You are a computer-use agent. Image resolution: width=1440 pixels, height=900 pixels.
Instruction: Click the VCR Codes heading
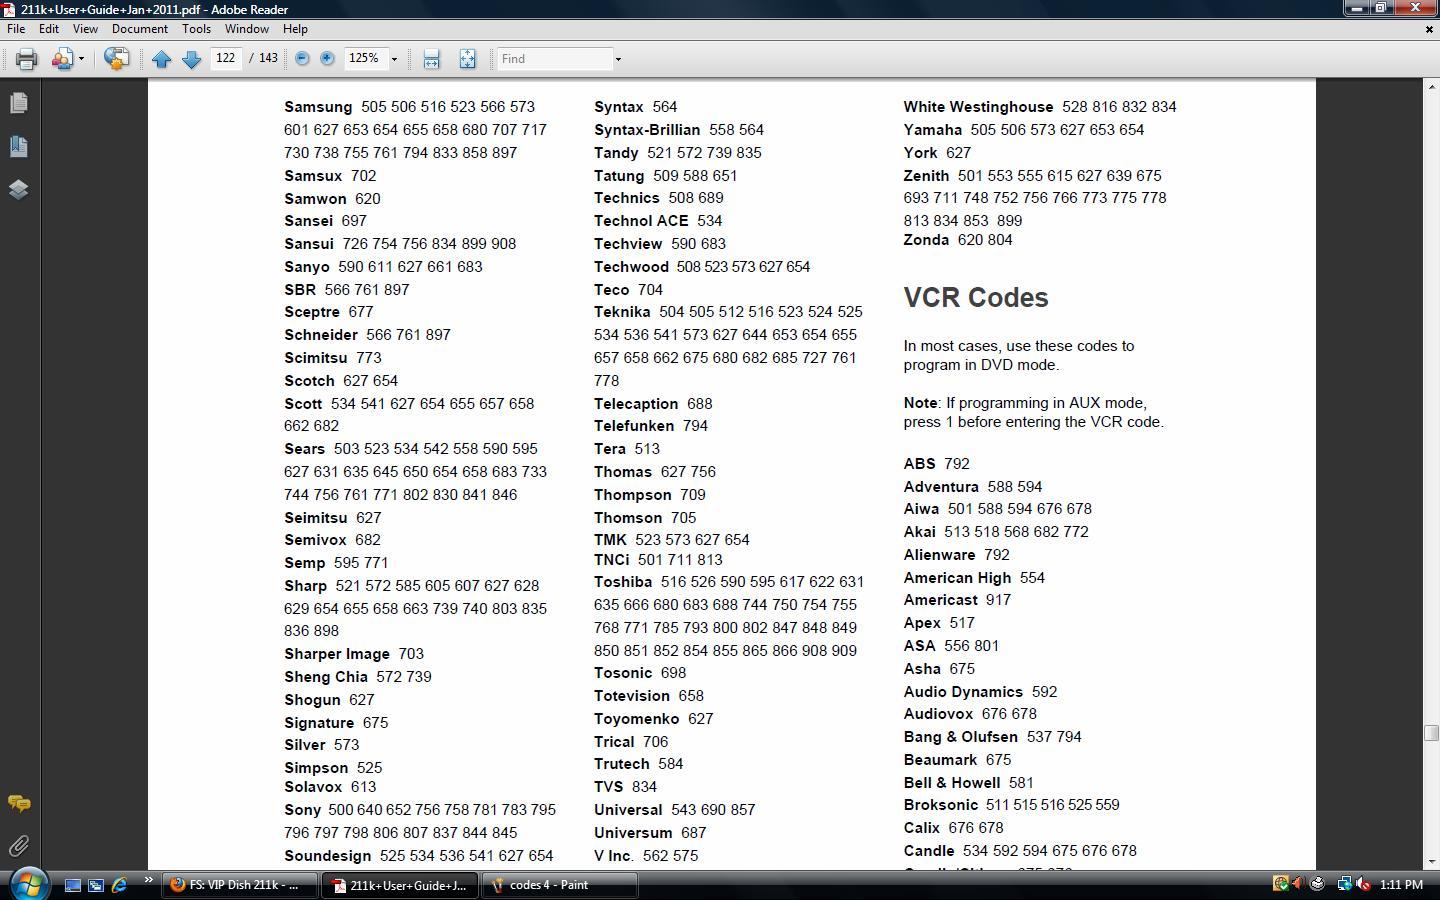point(976,298)
